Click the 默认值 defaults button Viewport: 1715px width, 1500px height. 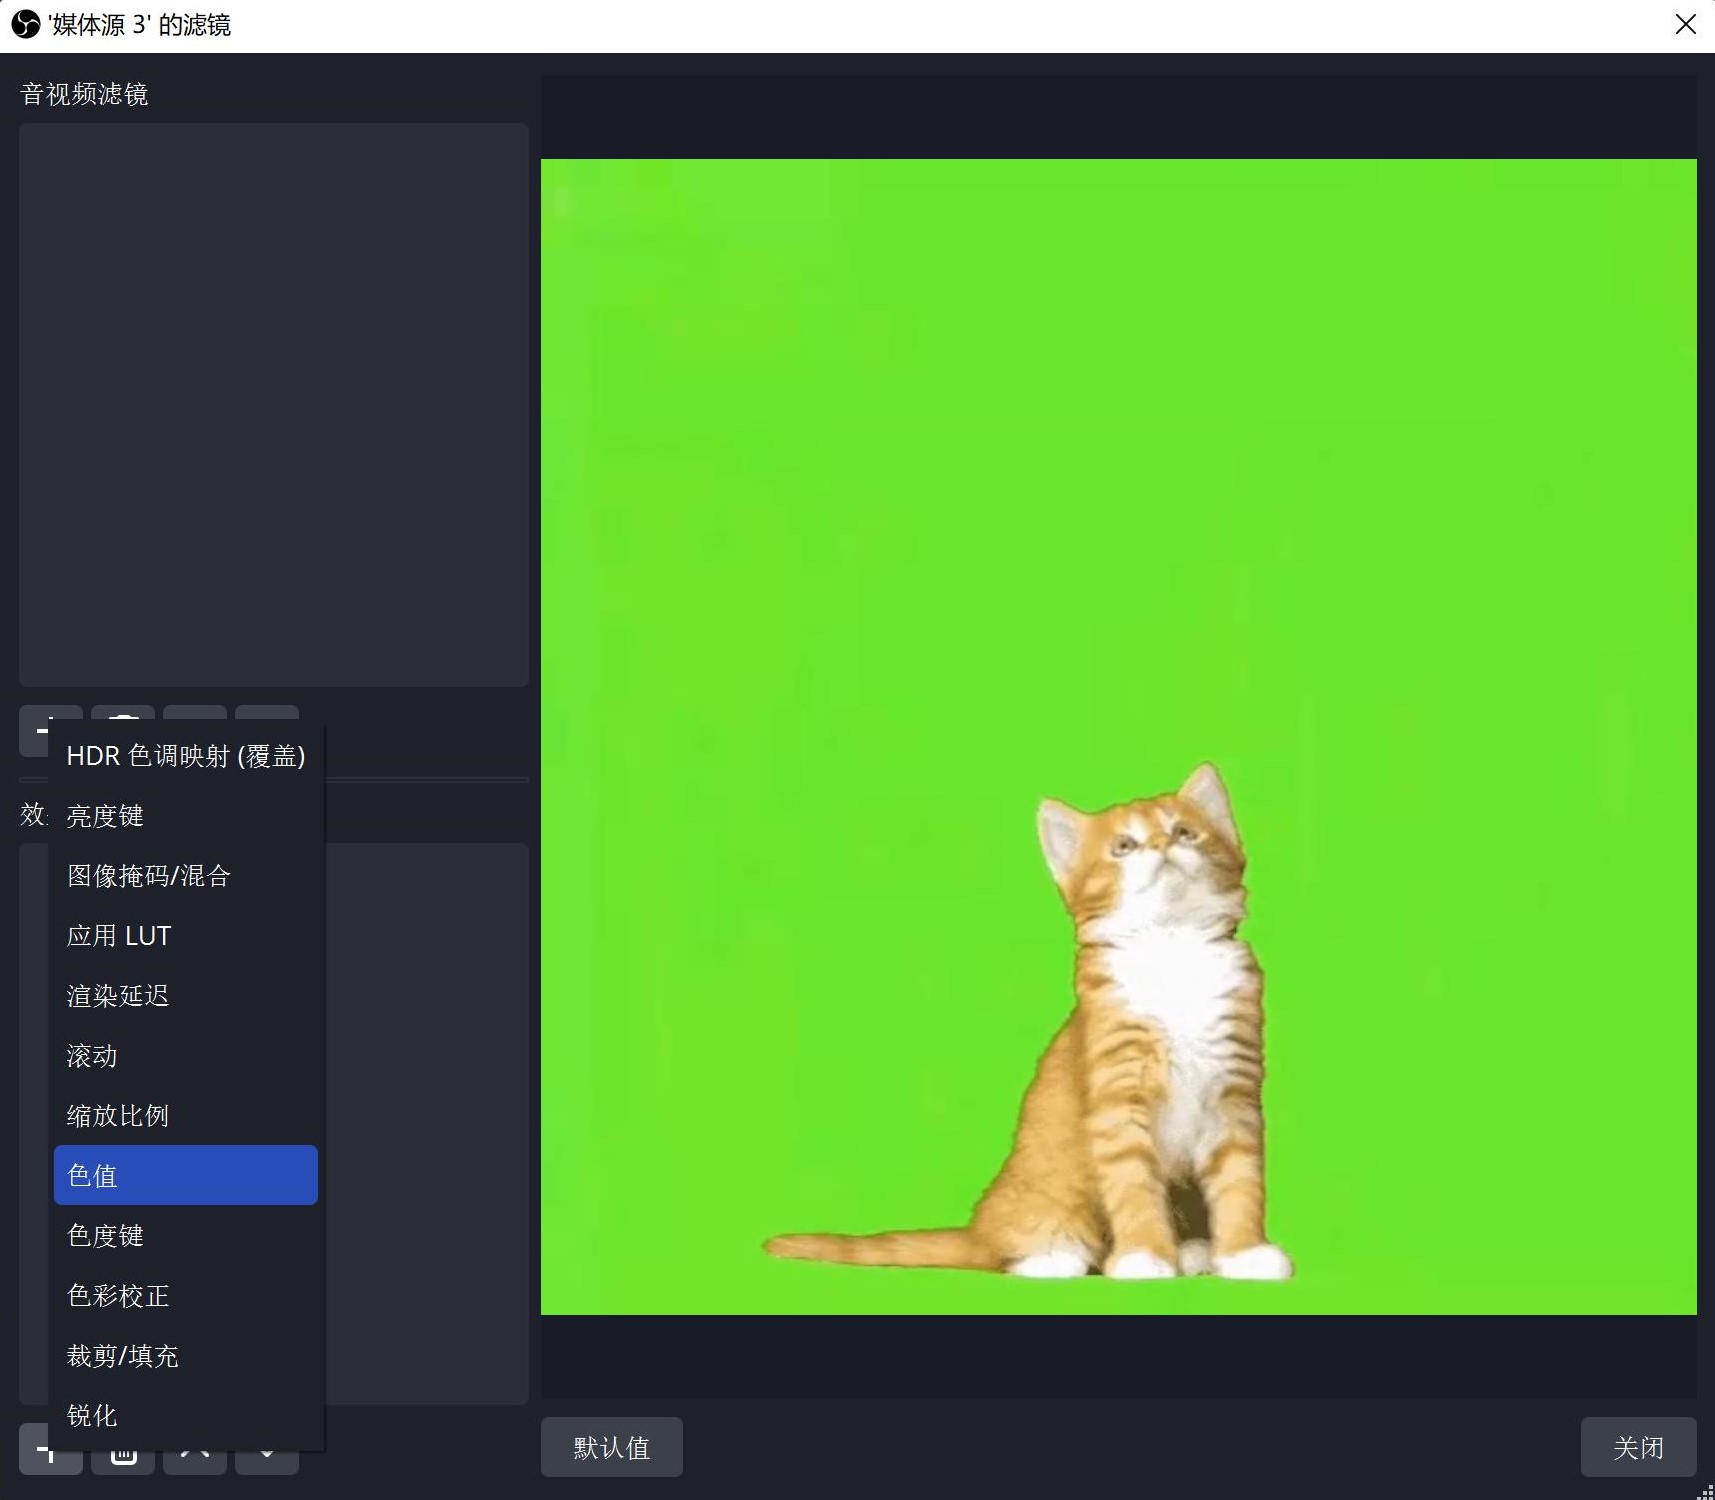612,1447
